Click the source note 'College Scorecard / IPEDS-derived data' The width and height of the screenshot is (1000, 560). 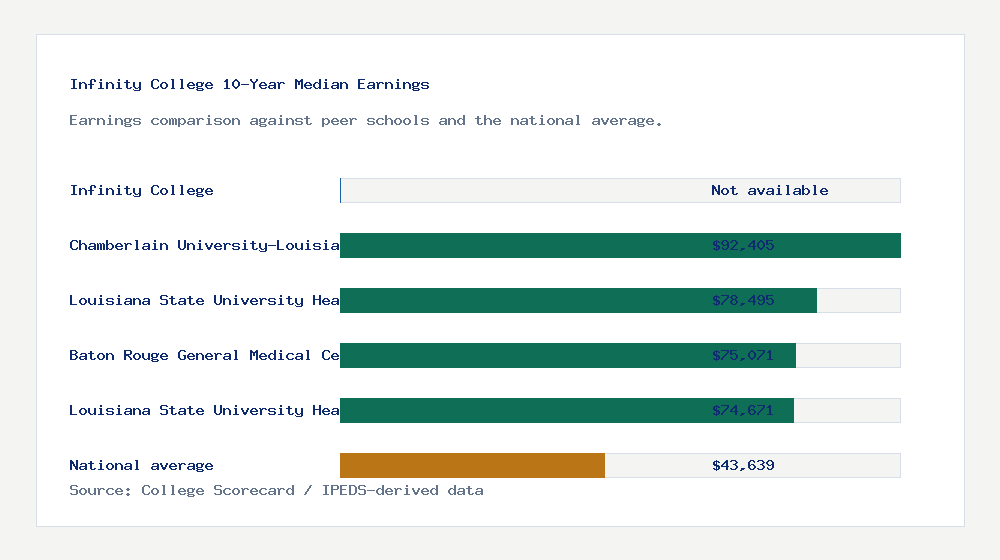(x=312, y=490)
